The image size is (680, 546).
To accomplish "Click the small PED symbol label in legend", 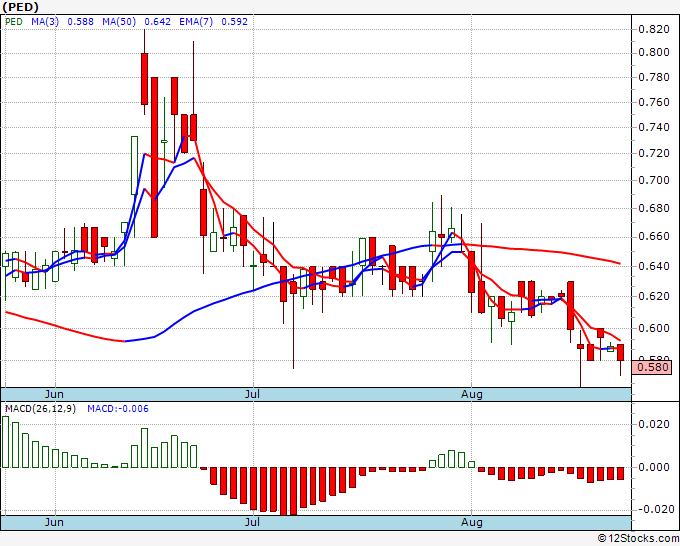I will (x=14, y=20).
